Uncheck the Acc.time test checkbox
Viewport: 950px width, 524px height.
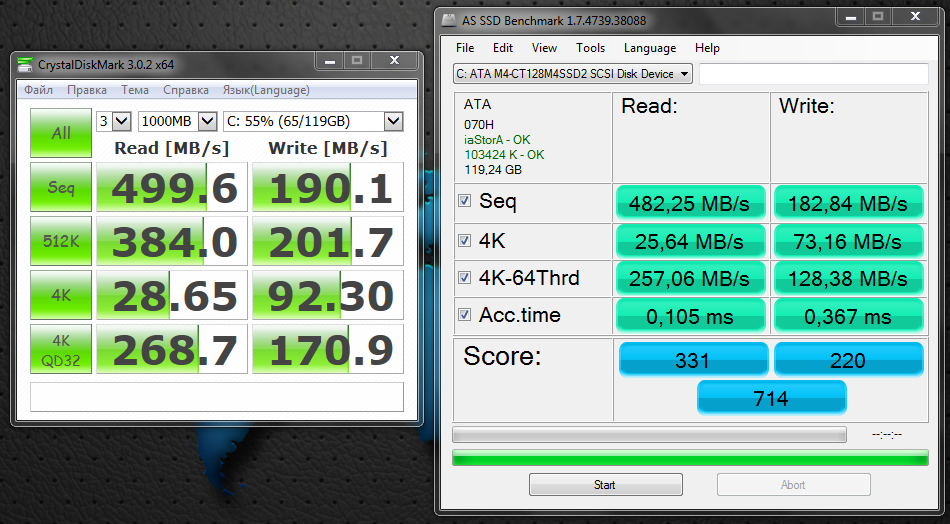(x=465, y=314)
